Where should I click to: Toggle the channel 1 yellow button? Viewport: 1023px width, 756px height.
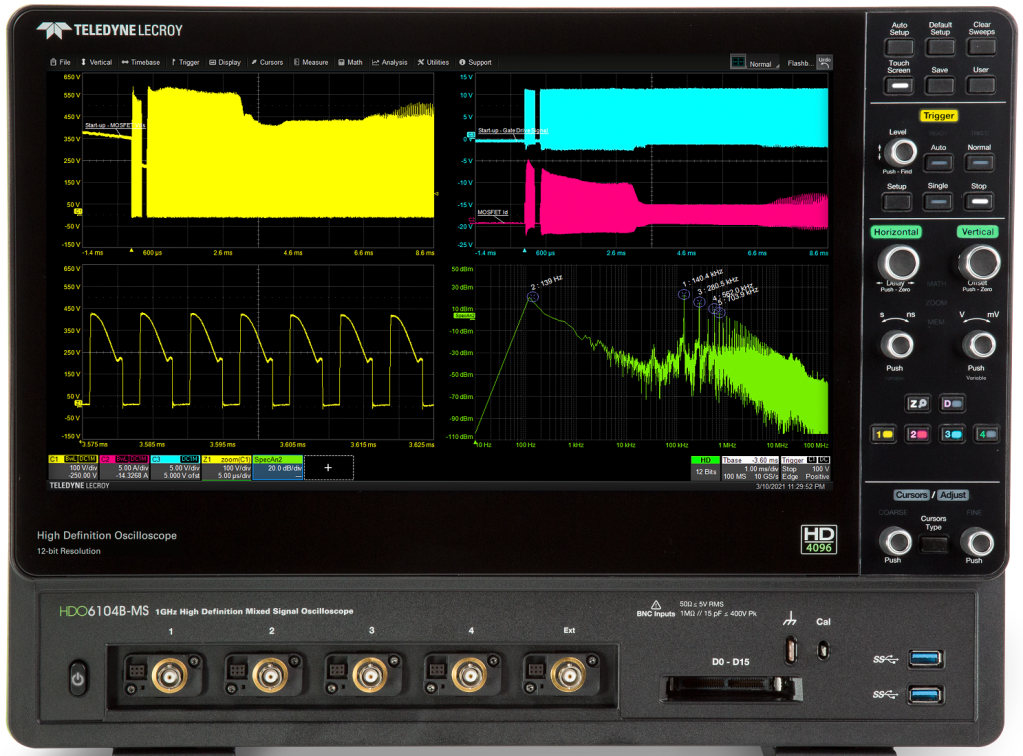[884, 434]
